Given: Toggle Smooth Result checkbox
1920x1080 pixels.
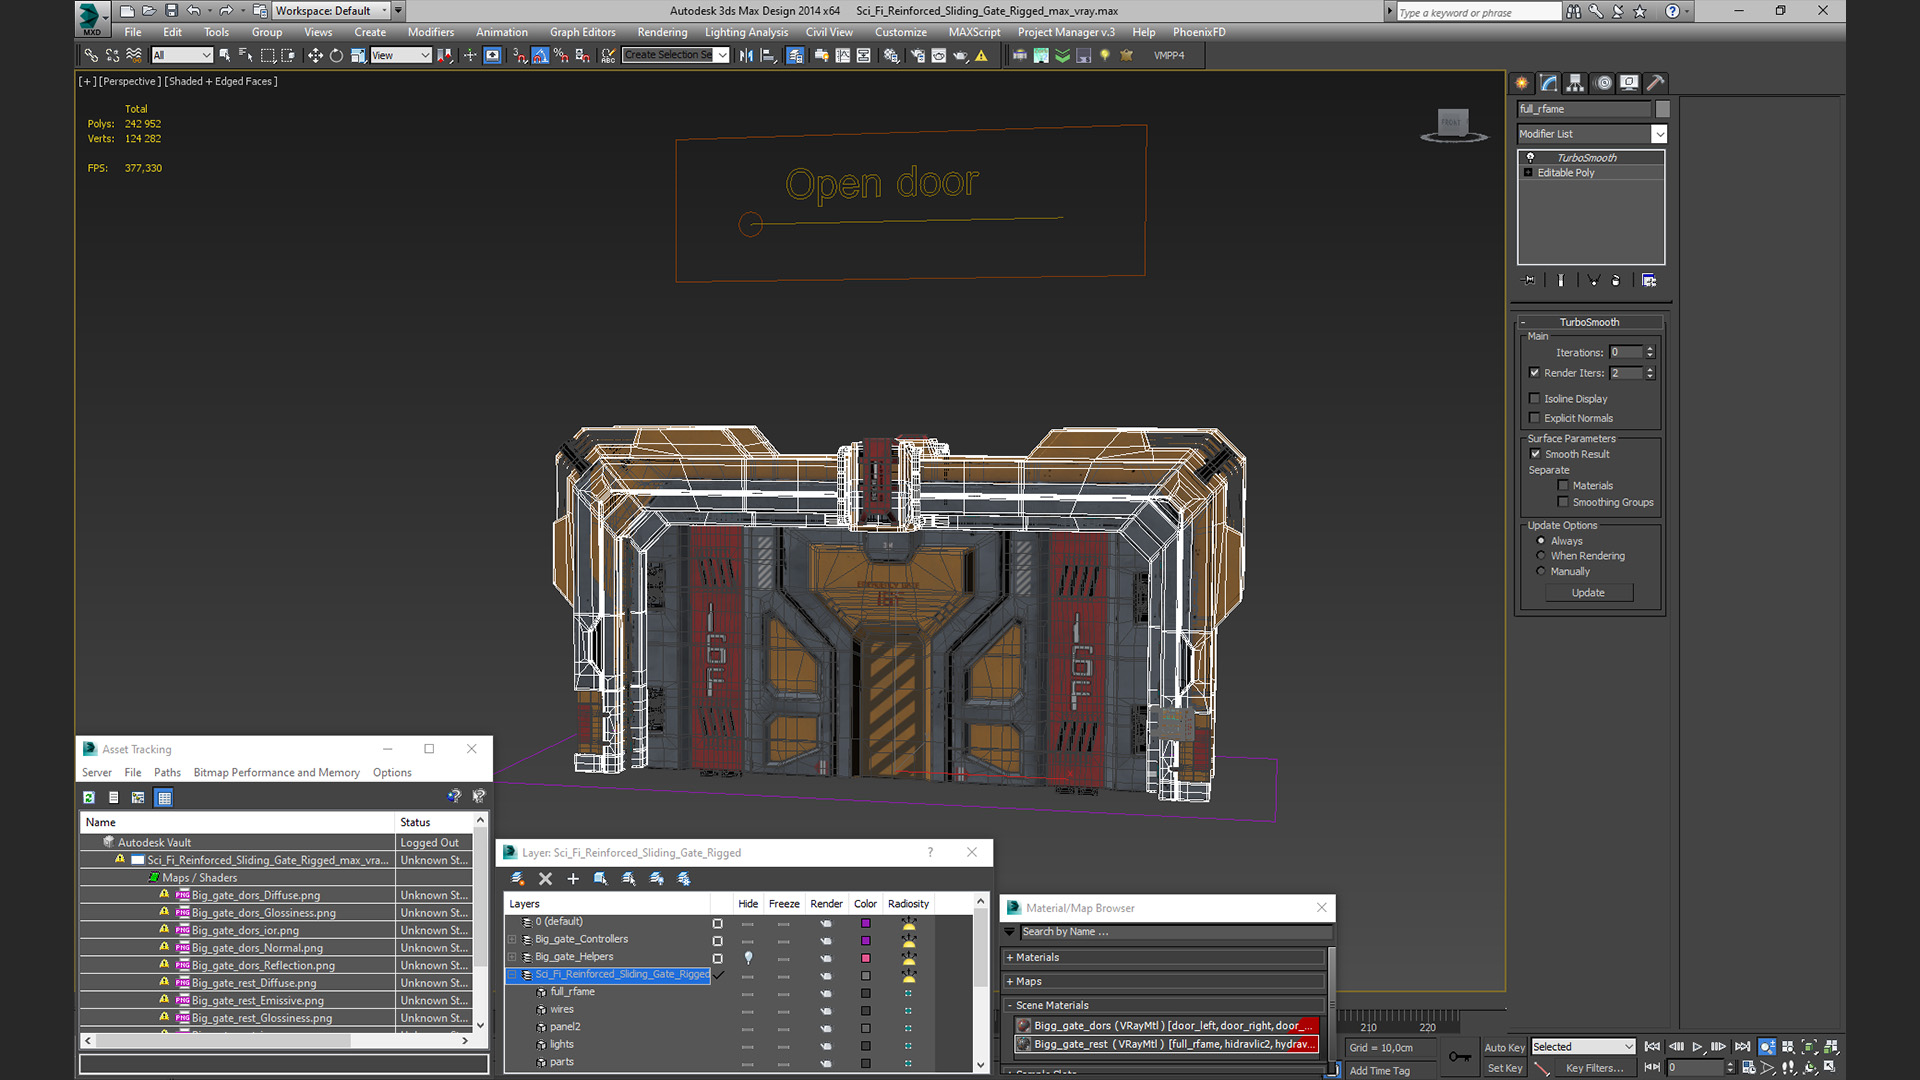Looking at the screenshot, I should pyautogui.click(x=1536, y=454).
